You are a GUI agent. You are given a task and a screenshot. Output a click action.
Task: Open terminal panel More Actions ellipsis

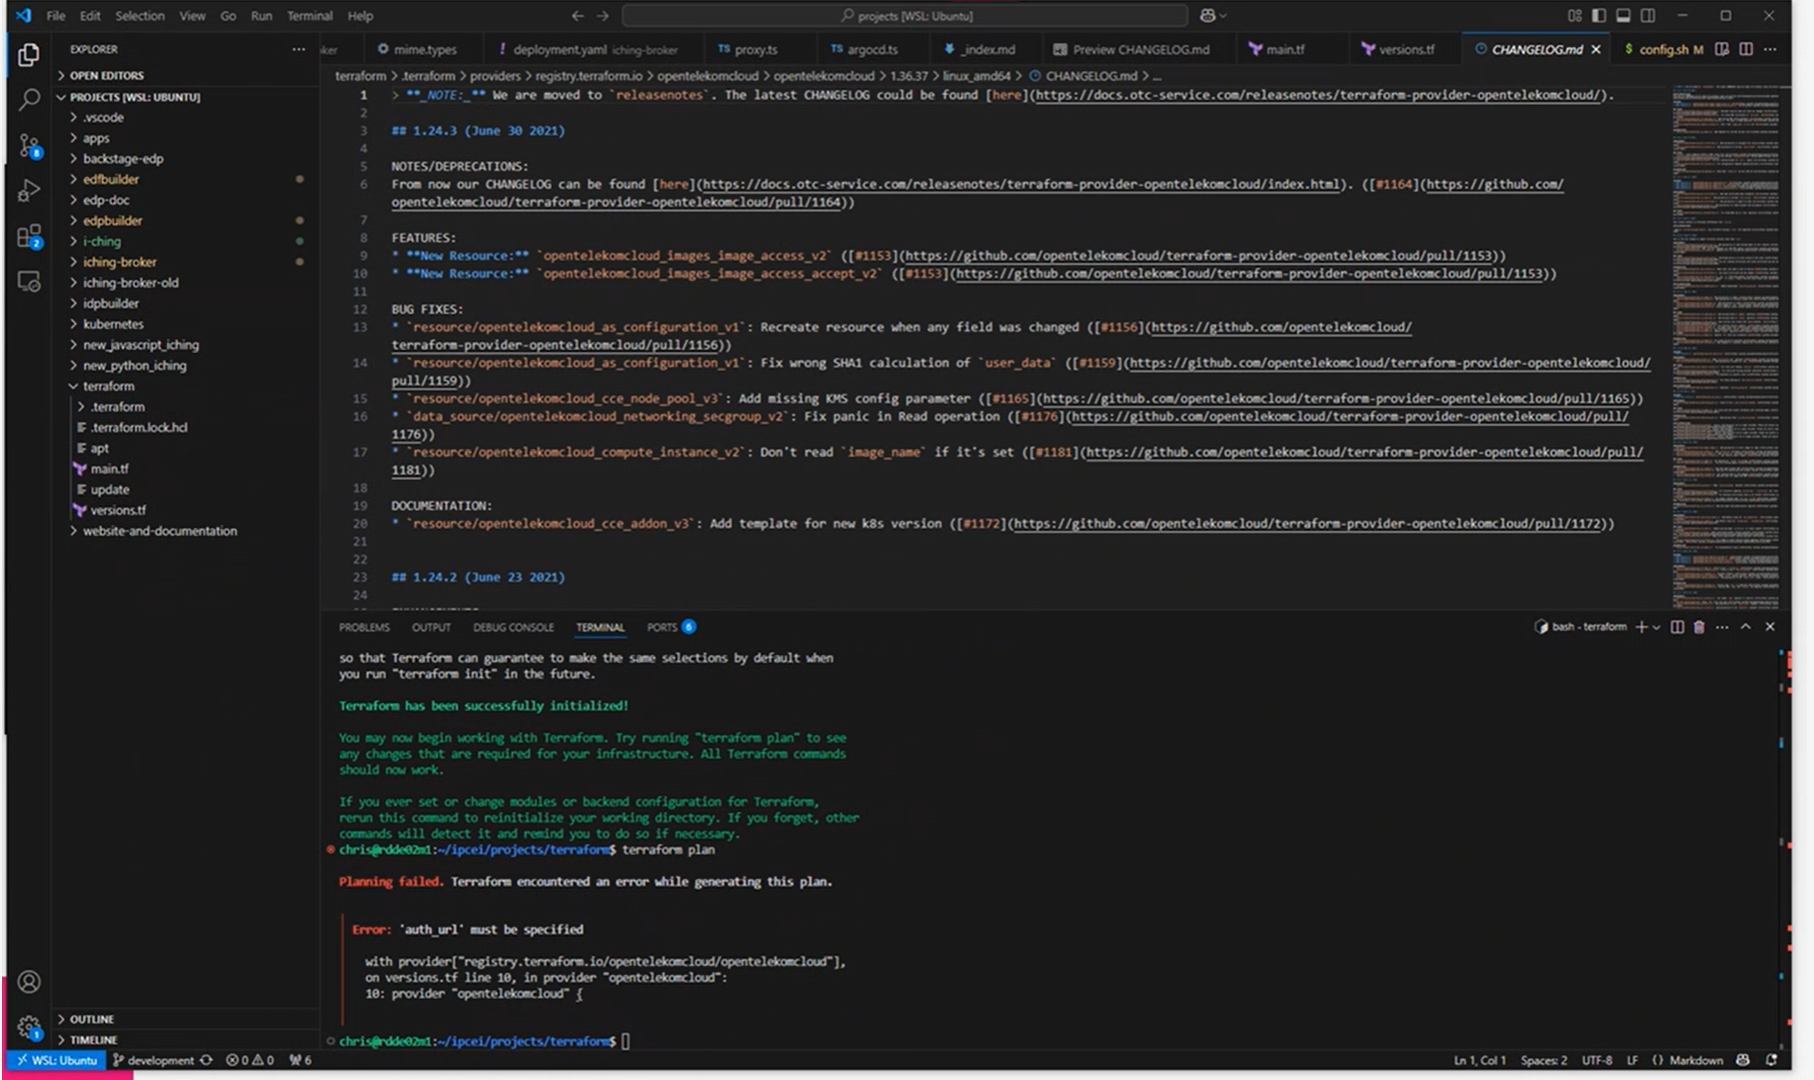click(x=1722, y=627)
